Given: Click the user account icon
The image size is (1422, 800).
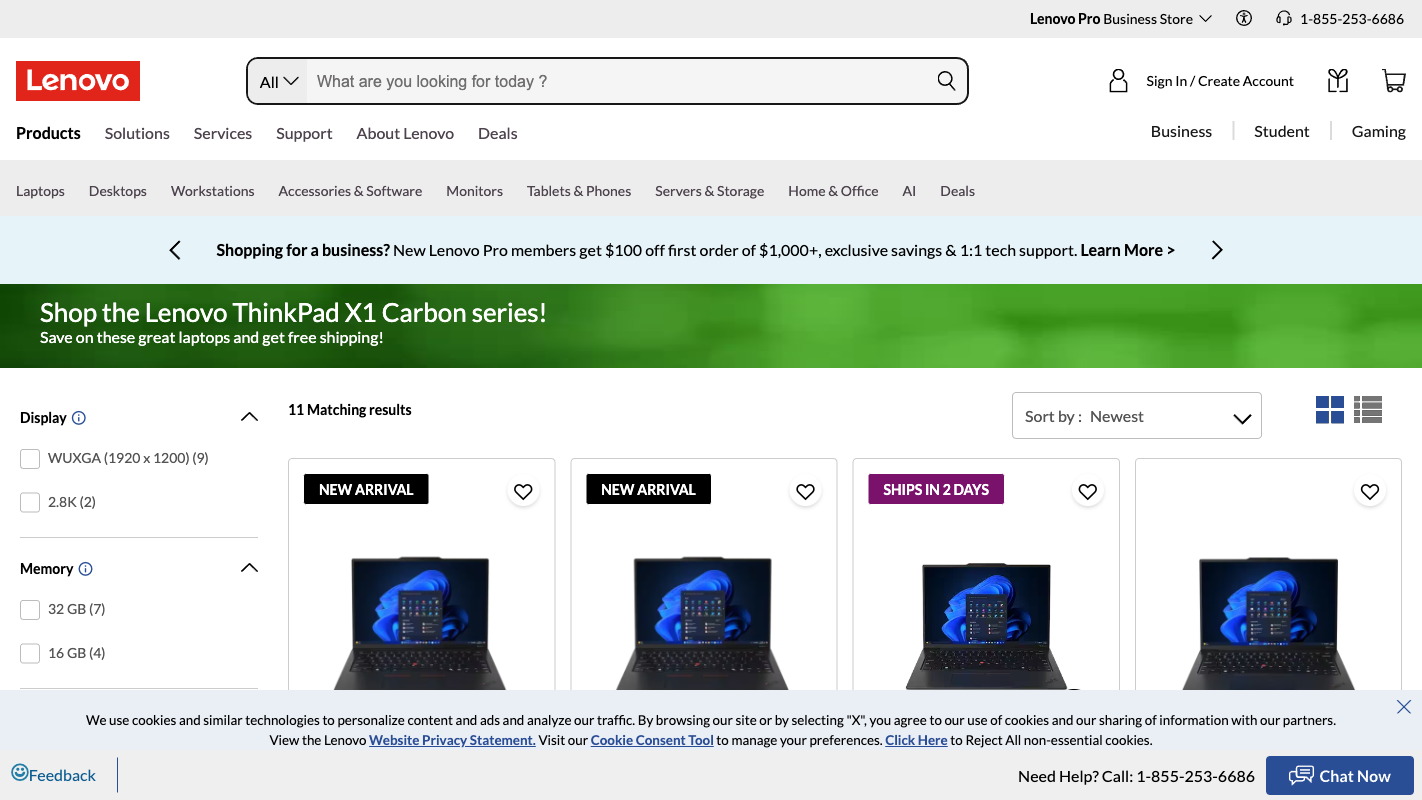Looking at the screenshot, I should (1119, 81).
